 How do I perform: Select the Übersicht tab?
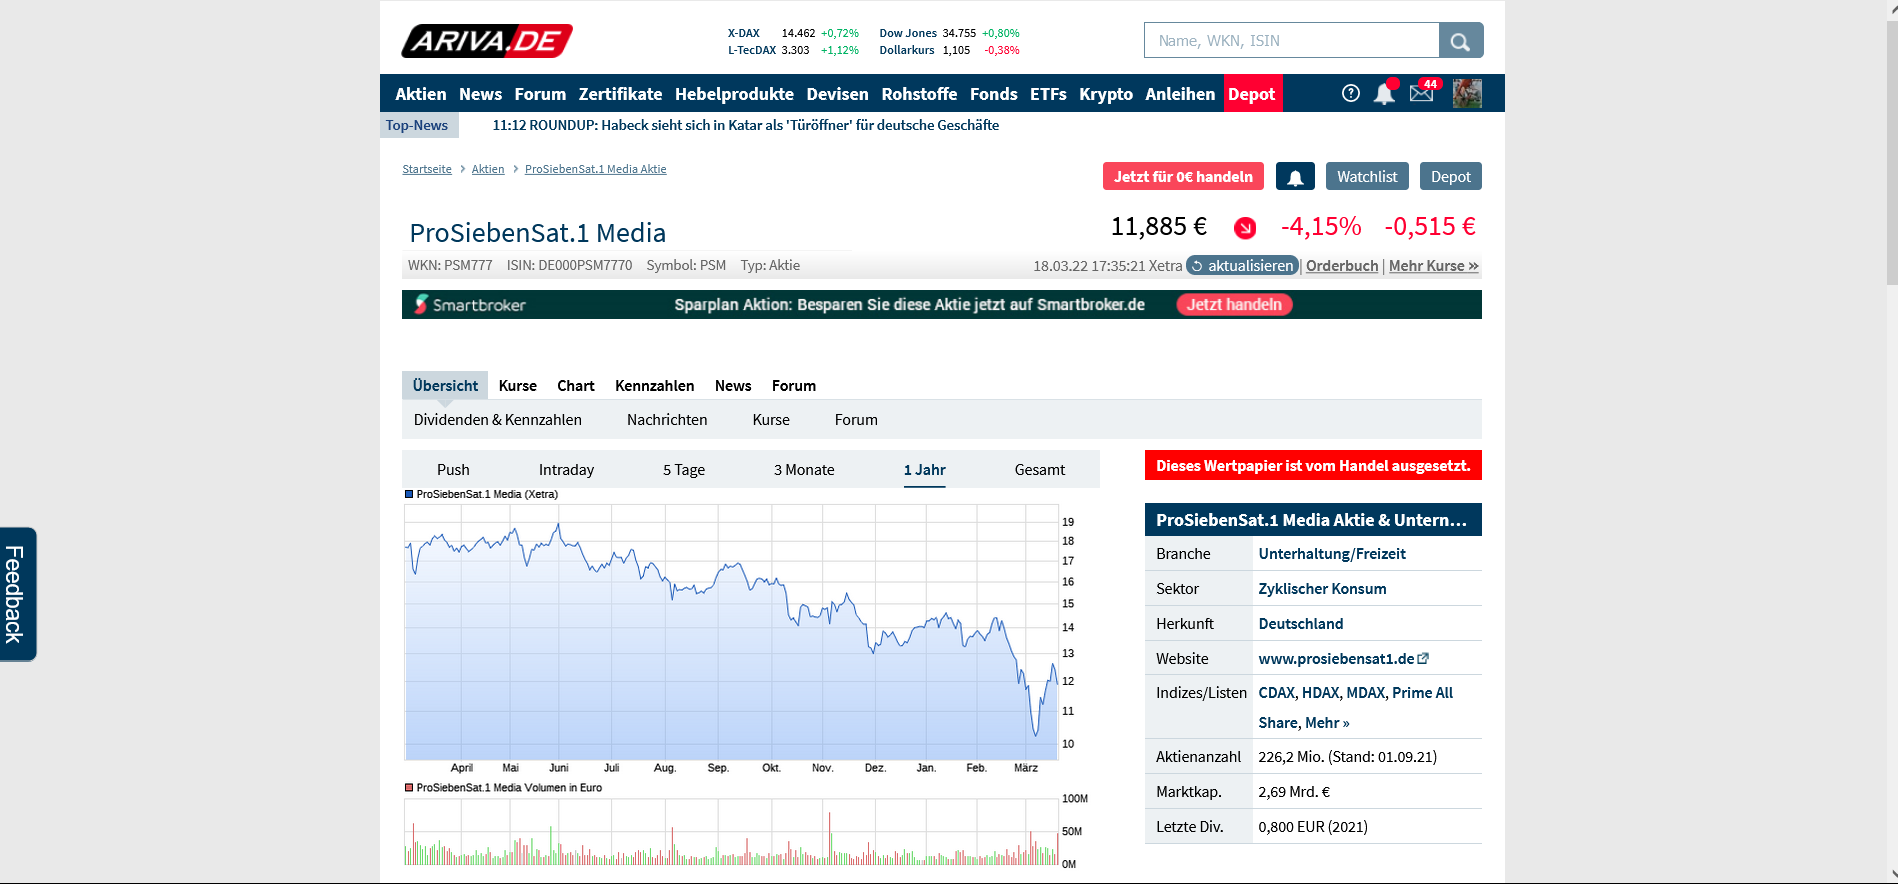pos(445,385)
